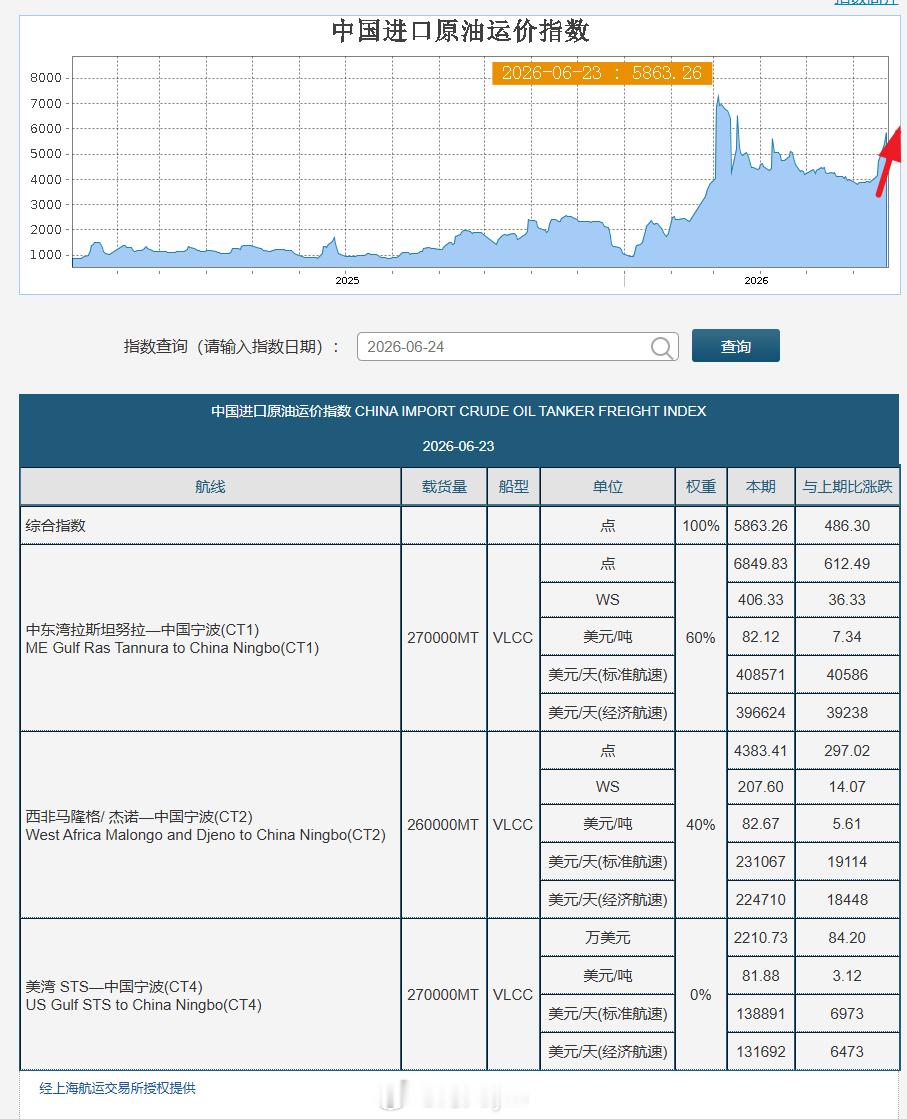The image size is (907, 1119).
Task: Click the 0% weight cell
Action: click(x=701, y=995)
